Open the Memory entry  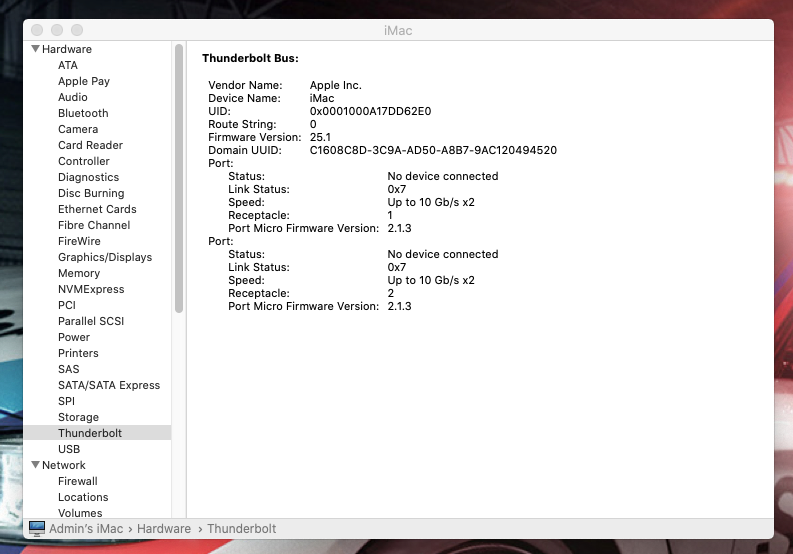pyautogui.click(x=79, y=273)
